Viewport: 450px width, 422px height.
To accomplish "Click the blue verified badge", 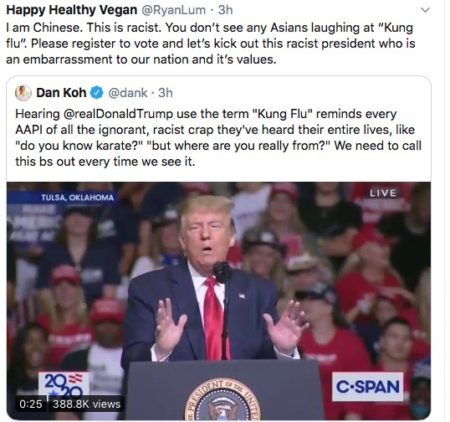I will tap(97, 93).
